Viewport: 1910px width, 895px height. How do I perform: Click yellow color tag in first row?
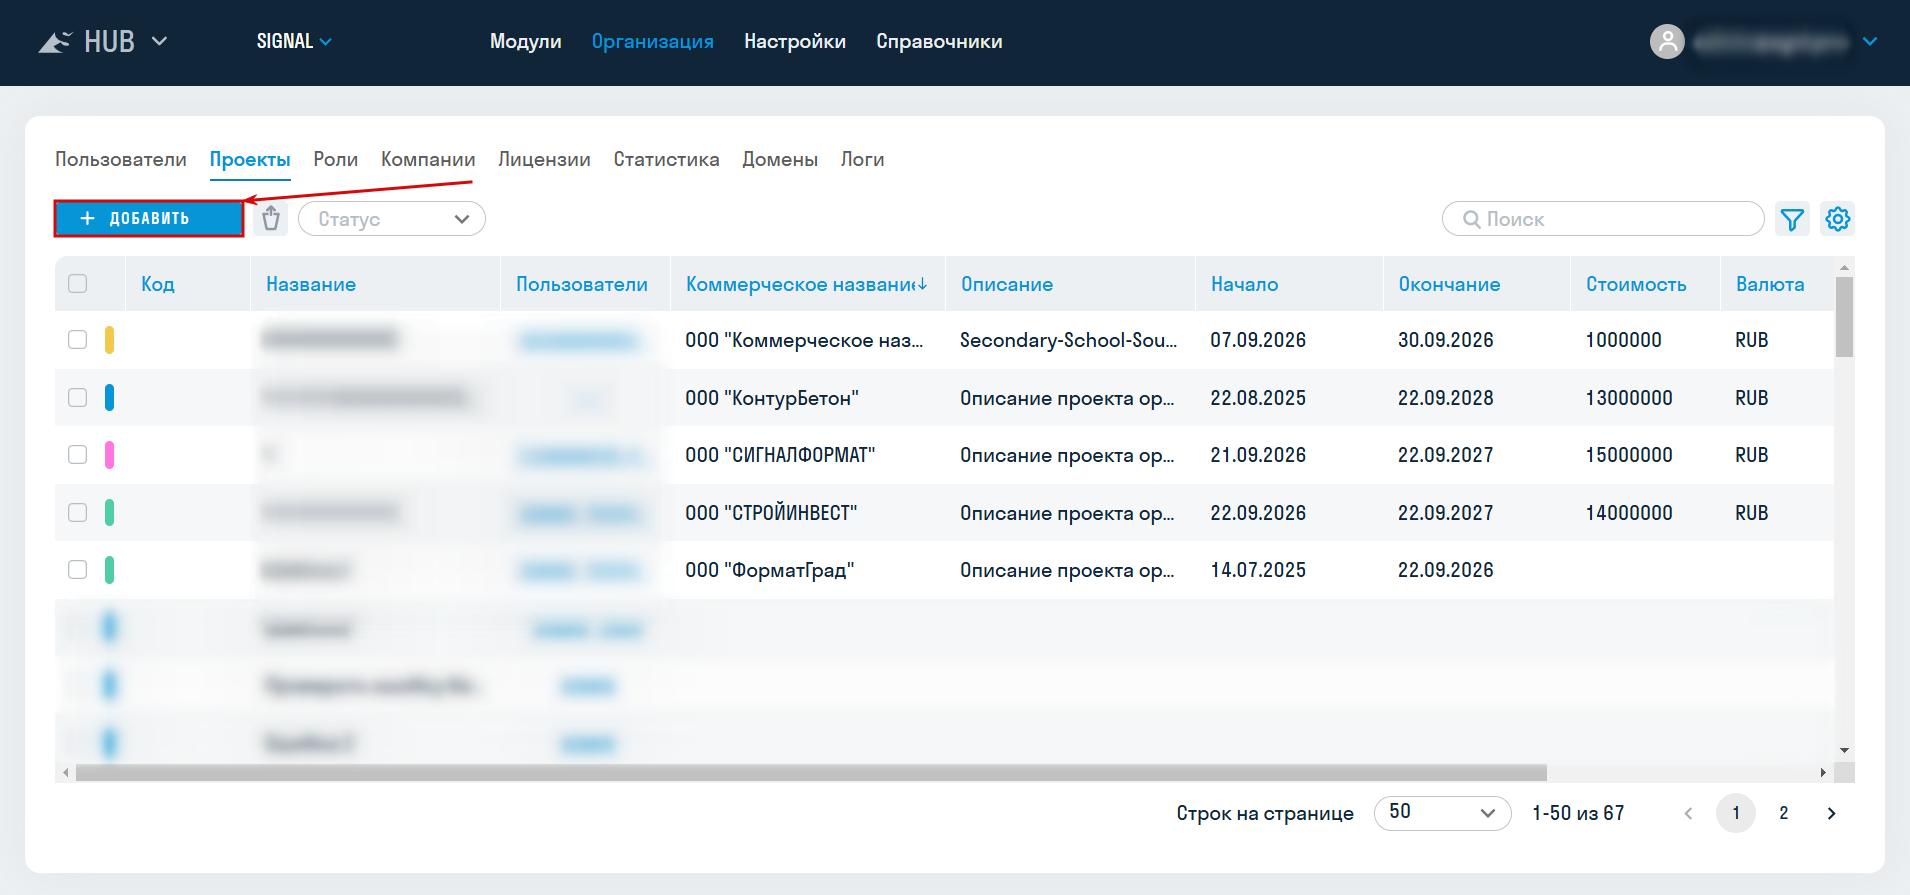coord(109,340)
